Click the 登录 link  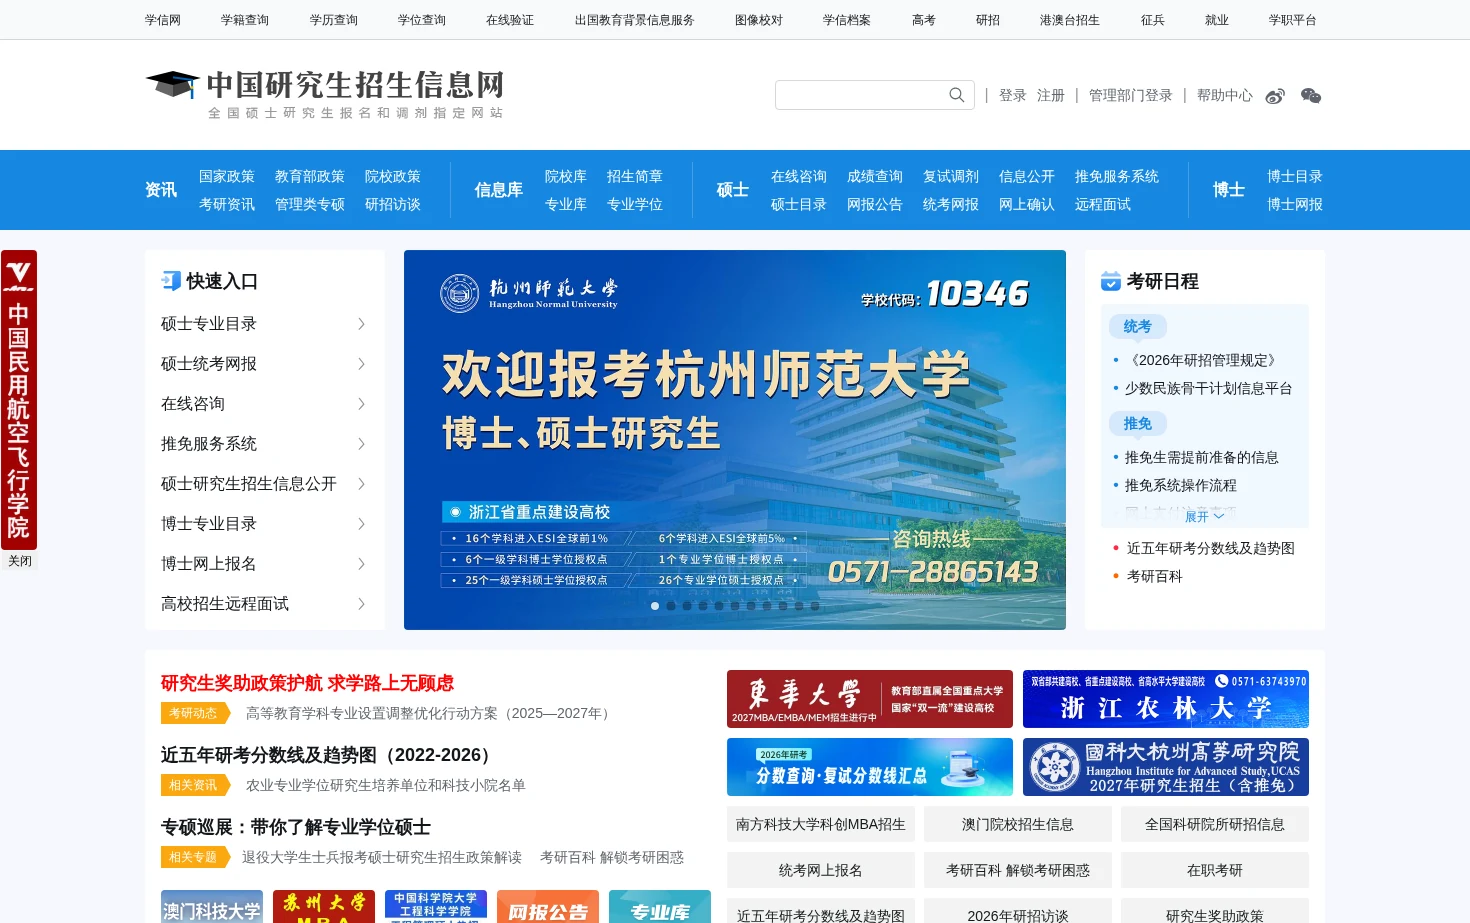coord(1013,95)
